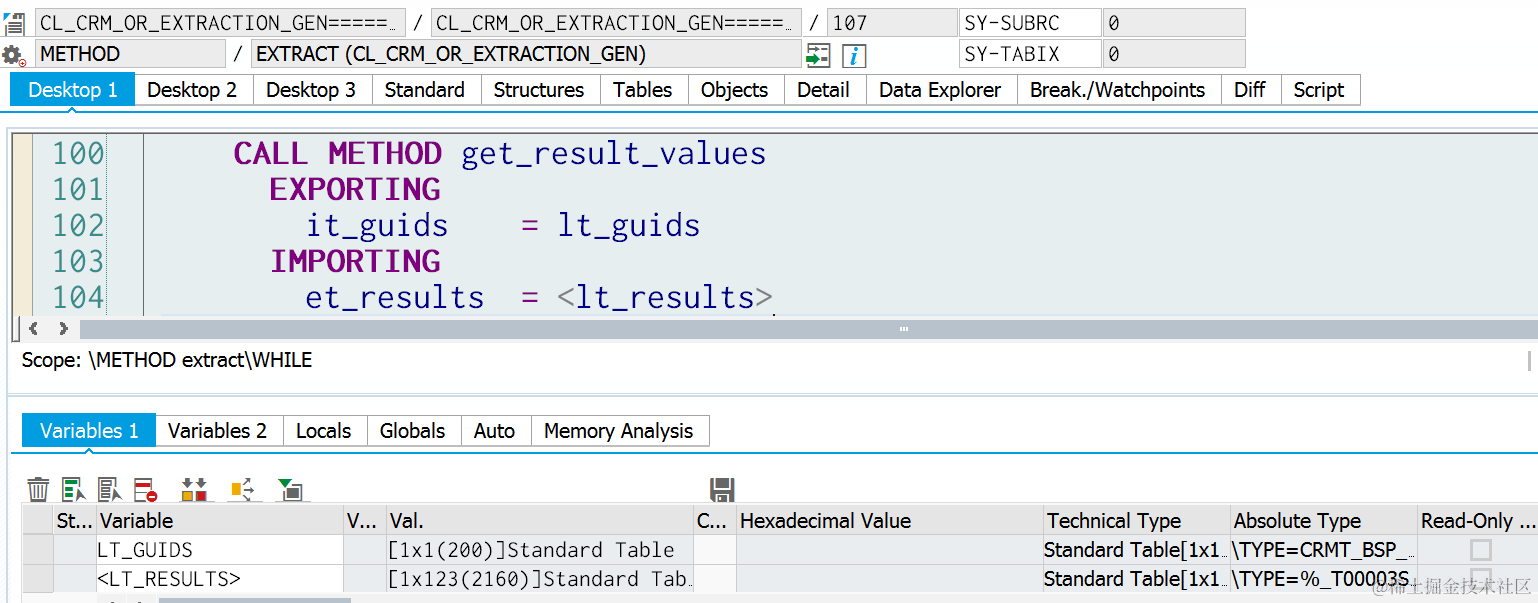This screenshot has height=603, width=1538.
Task: Click the METHOD event type field
Action: 131,54
